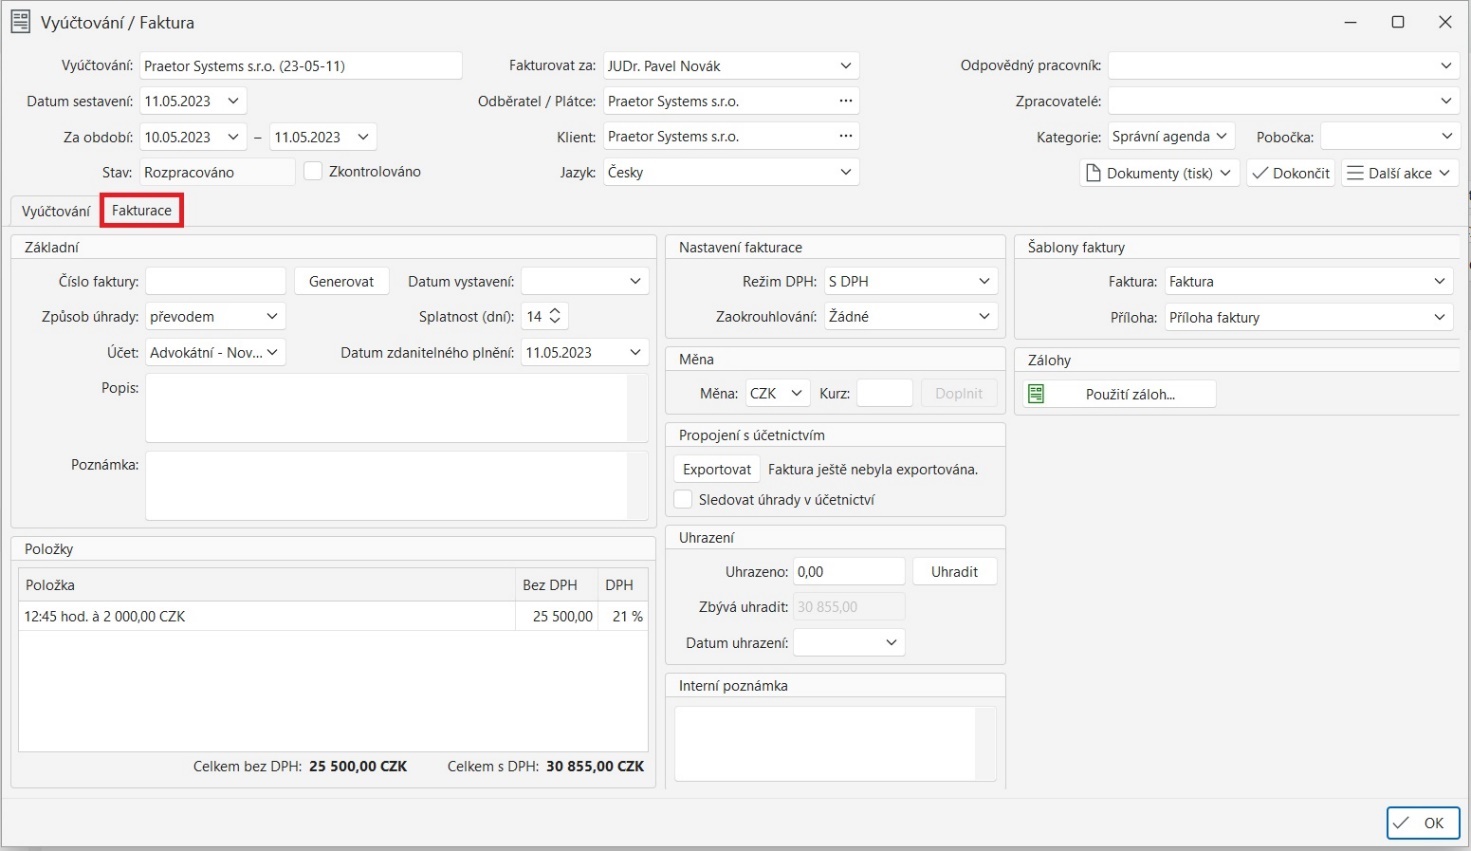
Task: Click ellipsis button in Klient field
Action: pos(846,136)
